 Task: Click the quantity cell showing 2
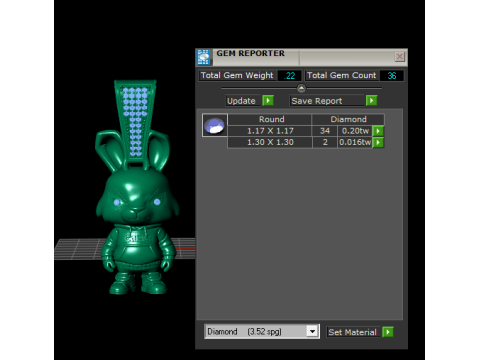pyautogui.click(x=325, y=142)
